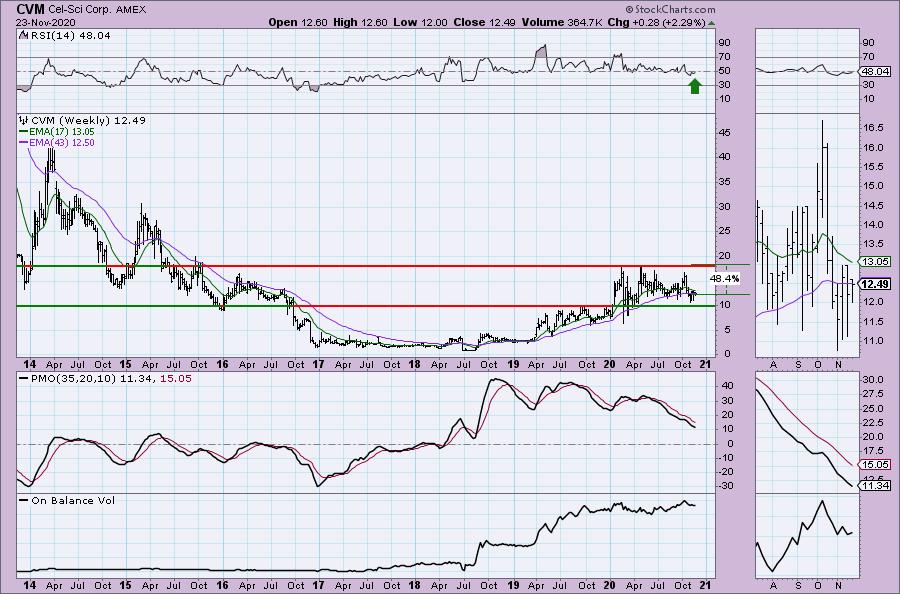Viewport: 900px width, 594px height.
Task: Click the Chg +0.28 (+2.29%) value
Action: pyautogui.click(x=657, y=22)
